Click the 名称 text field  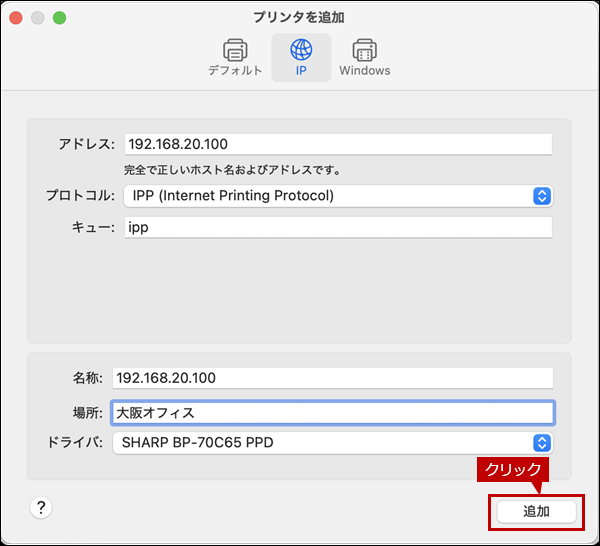(x=332, y=378)
